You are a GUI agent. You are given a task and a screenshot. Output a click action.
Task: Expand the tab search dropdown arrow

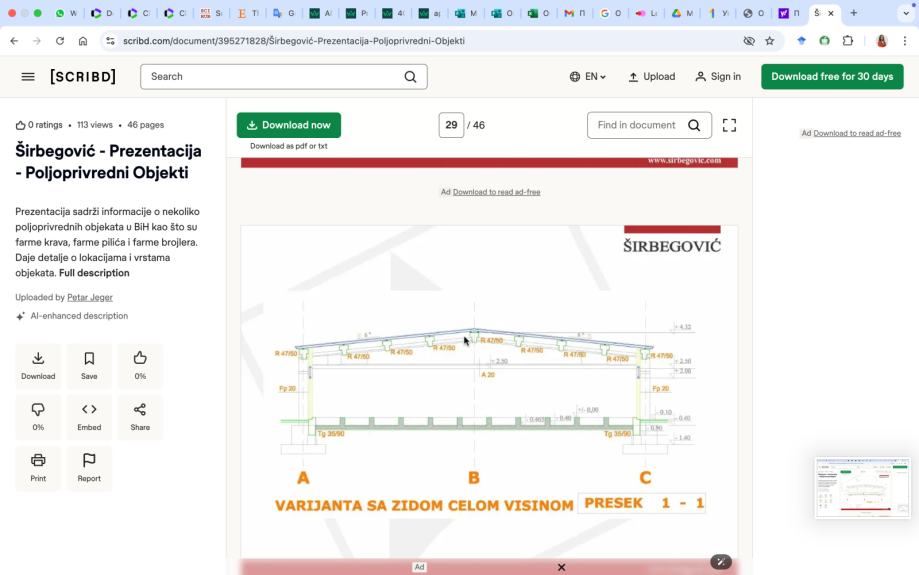click(906, 13)
